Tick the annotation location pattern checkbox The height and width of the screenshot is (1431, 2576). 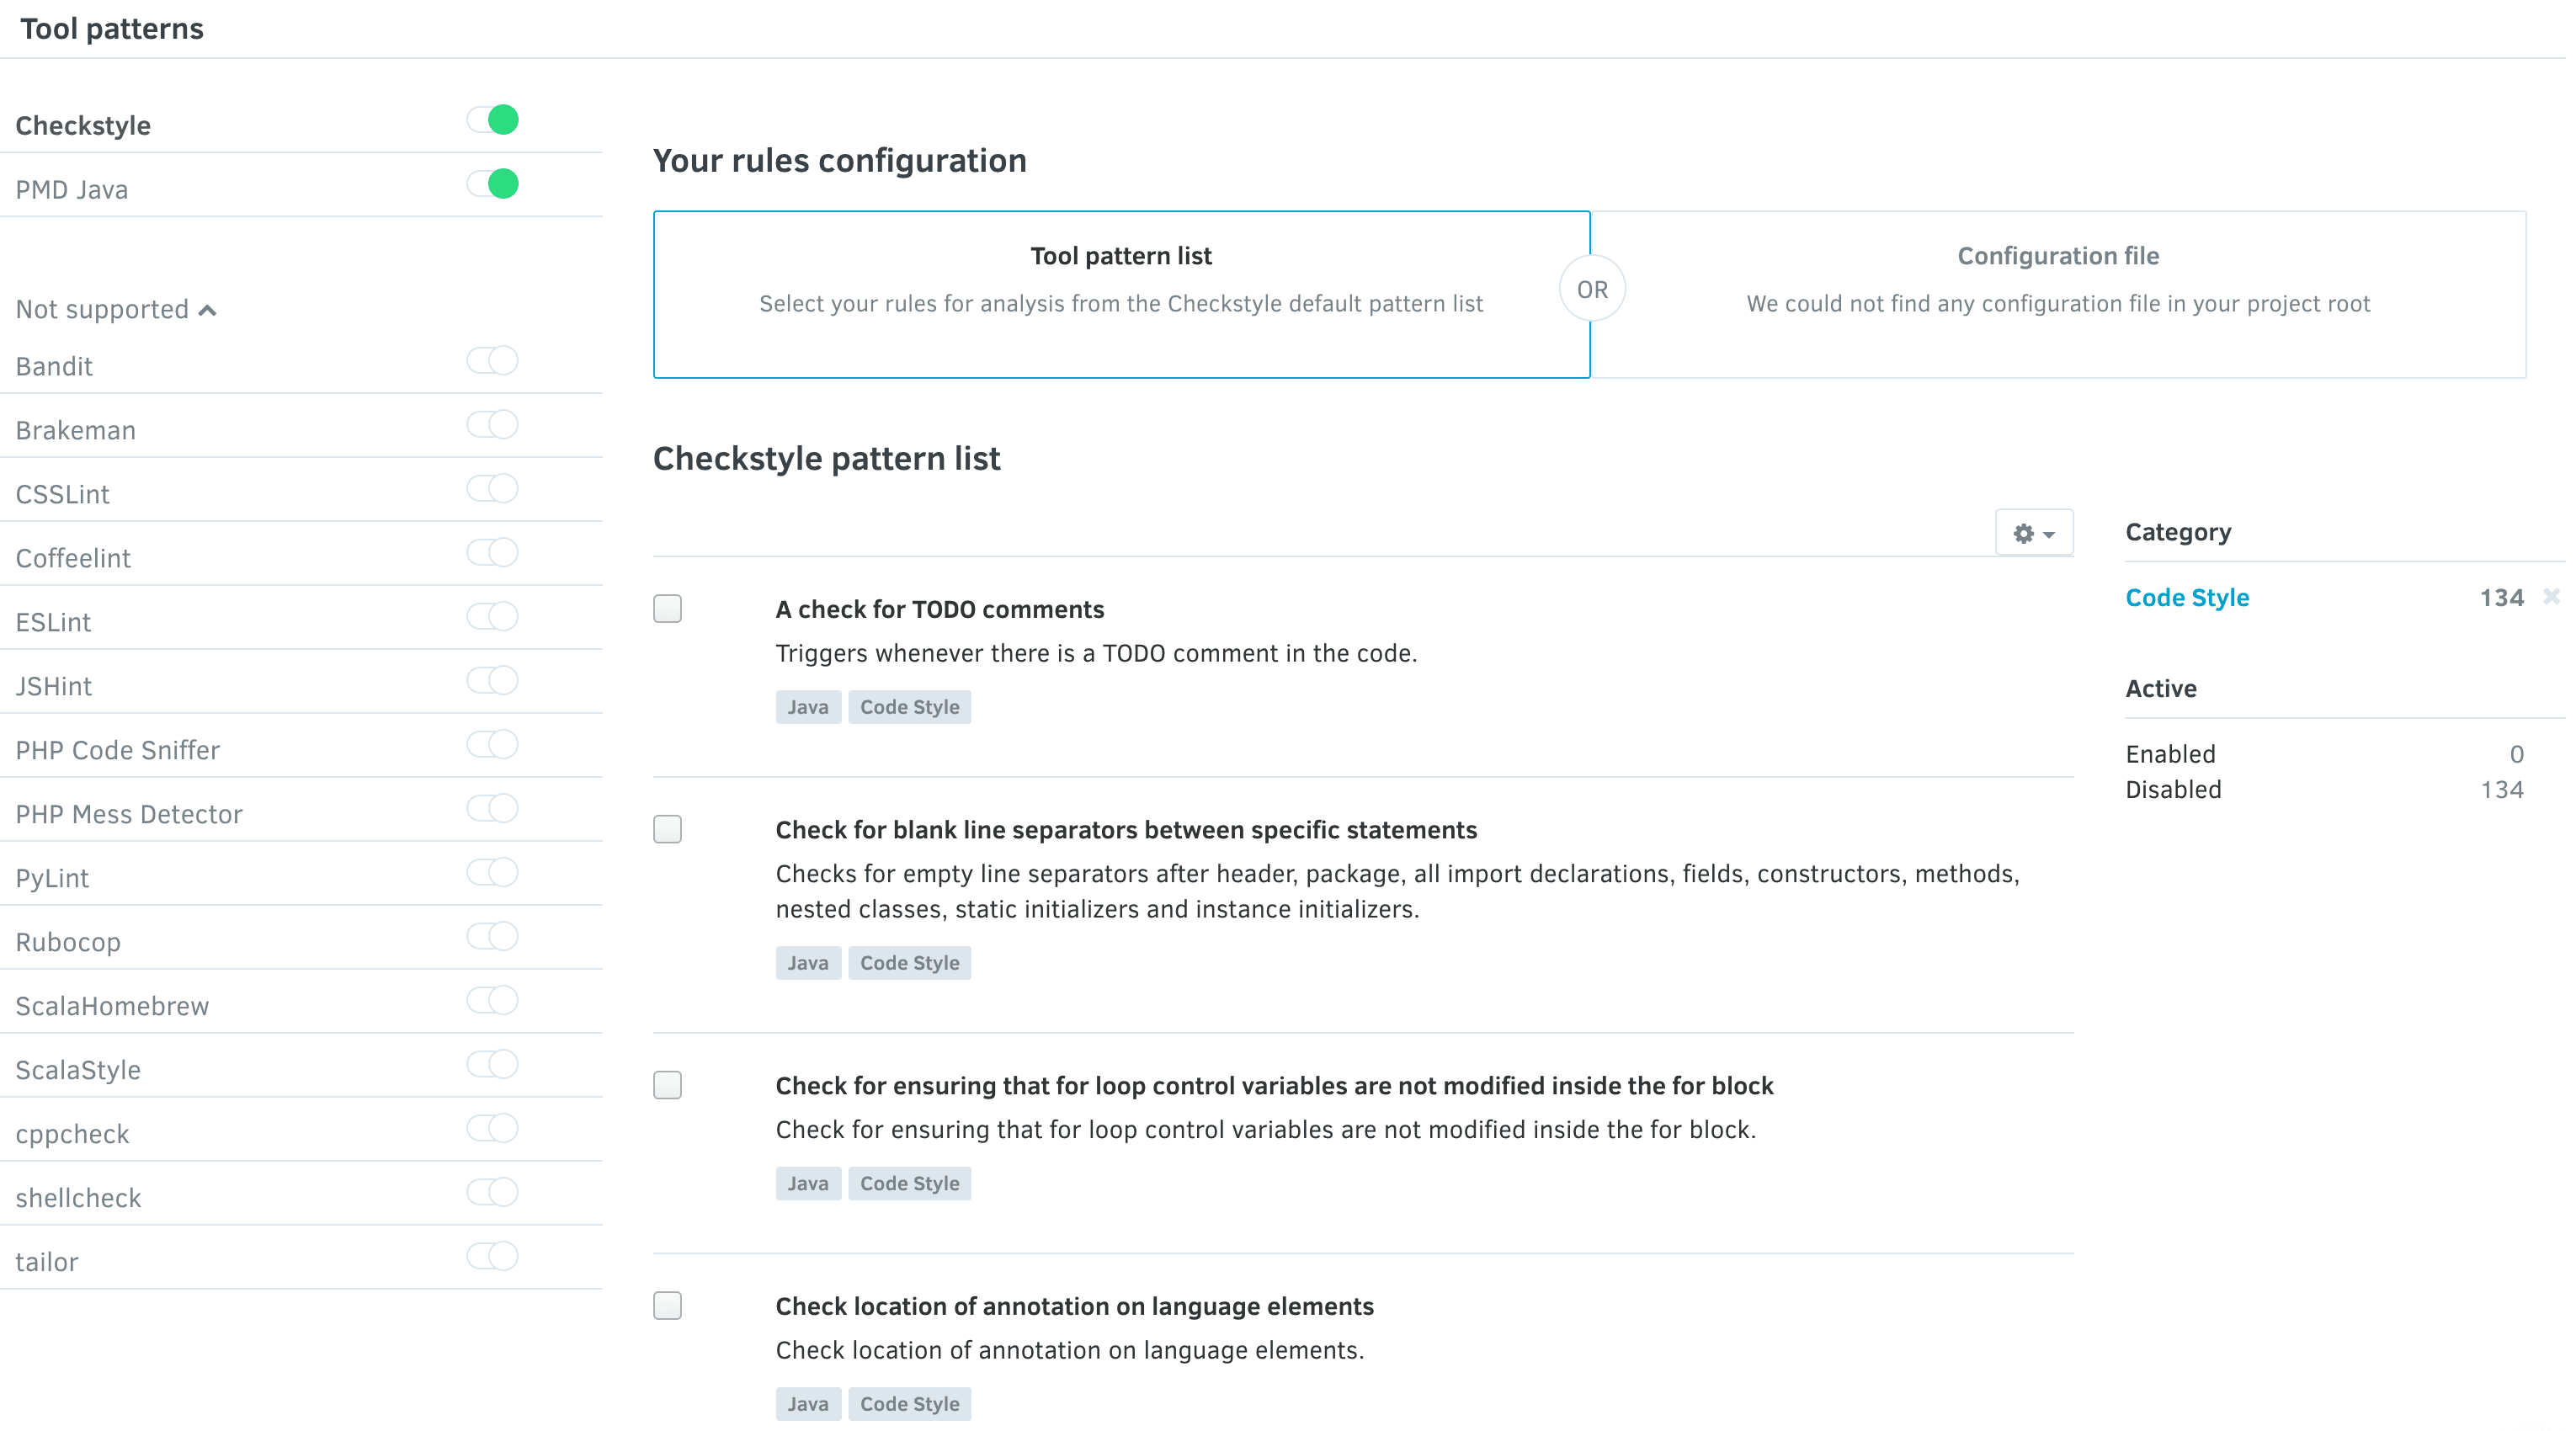(667, 1305)
